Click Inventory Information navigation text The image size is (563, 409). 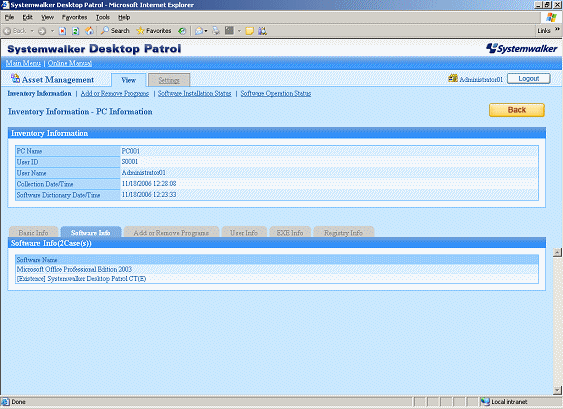click(39, 93)
